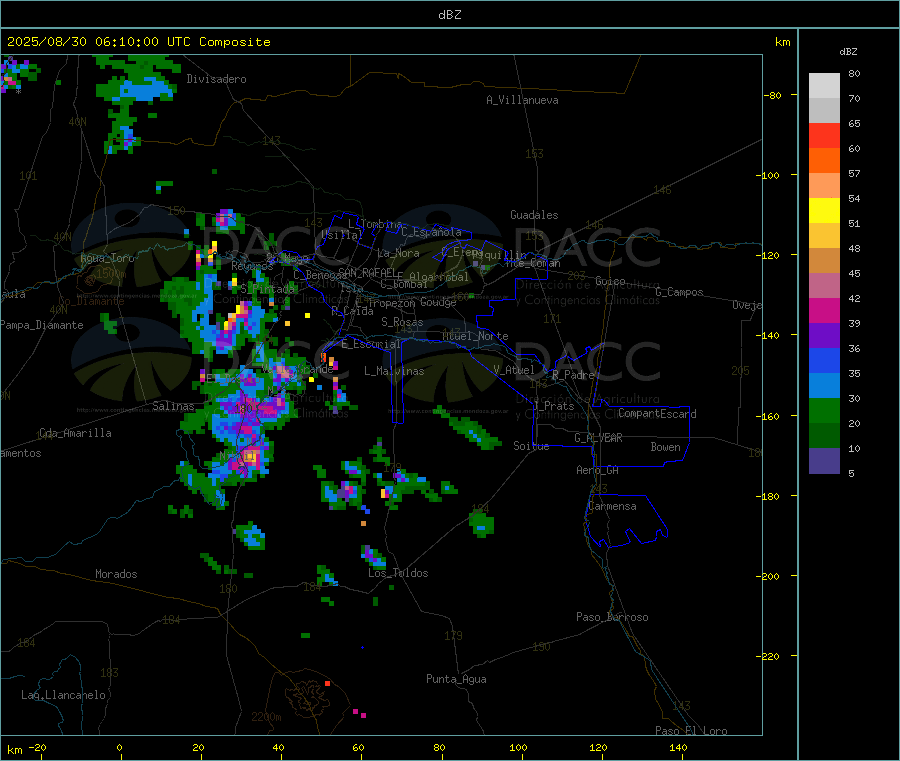Click the 'Agua_Toro' label
Image resolution: width=900 pixels, height=761 pixels.
tap(107, 258)
